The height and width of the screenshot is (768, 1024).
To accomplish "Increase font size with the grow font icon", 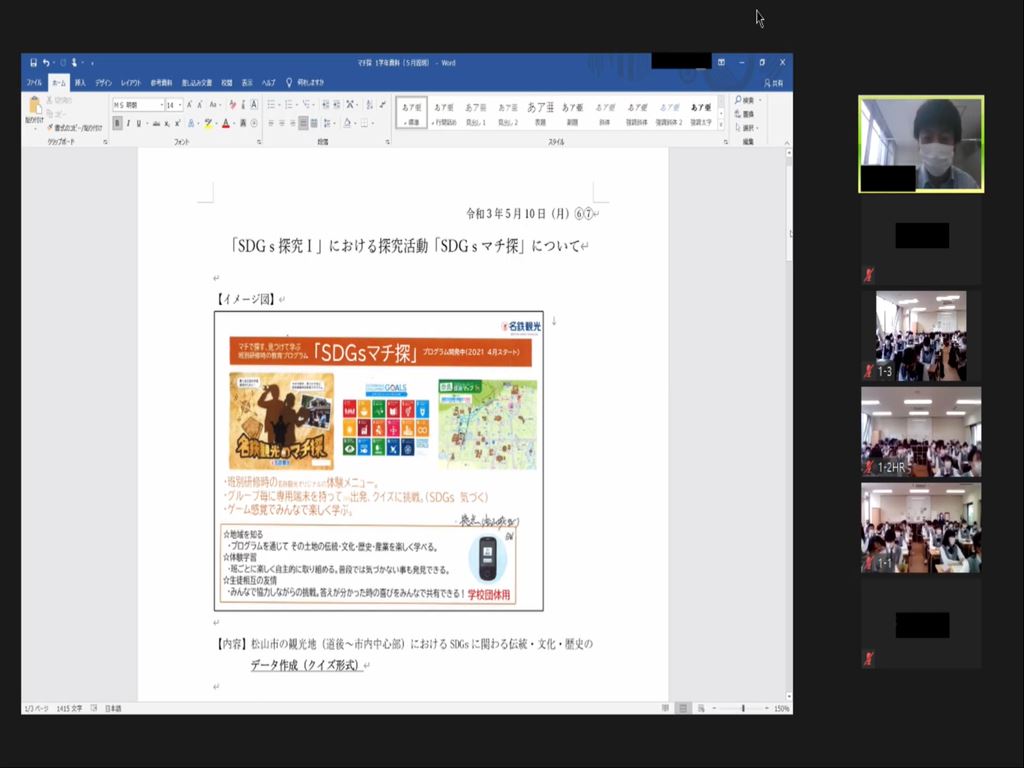I will [x=189, y=104].
